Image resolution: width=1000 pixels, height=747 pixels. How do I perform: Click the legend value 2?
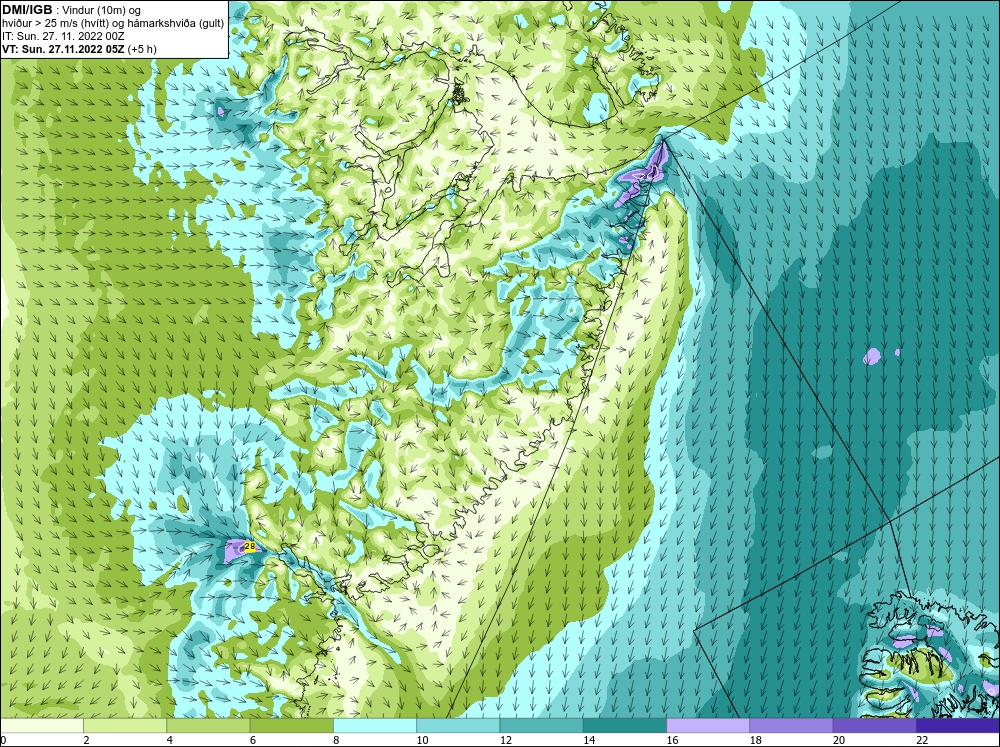[x=86, y=740]
